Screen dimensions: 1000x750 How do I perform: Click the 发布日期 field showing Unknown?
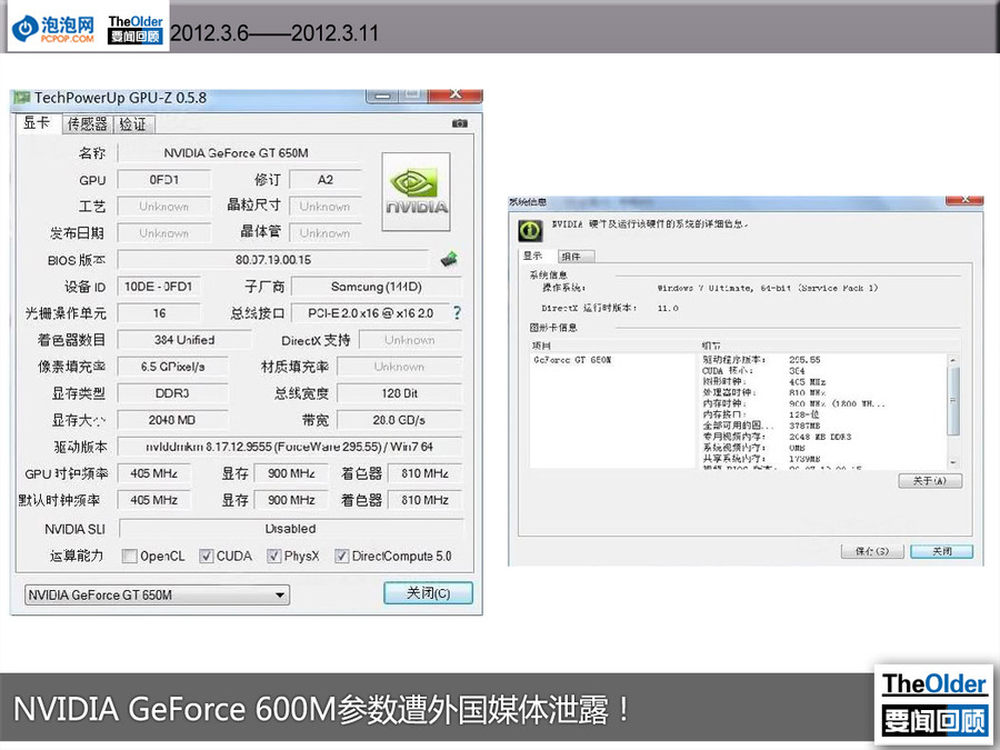coord(164,233)
